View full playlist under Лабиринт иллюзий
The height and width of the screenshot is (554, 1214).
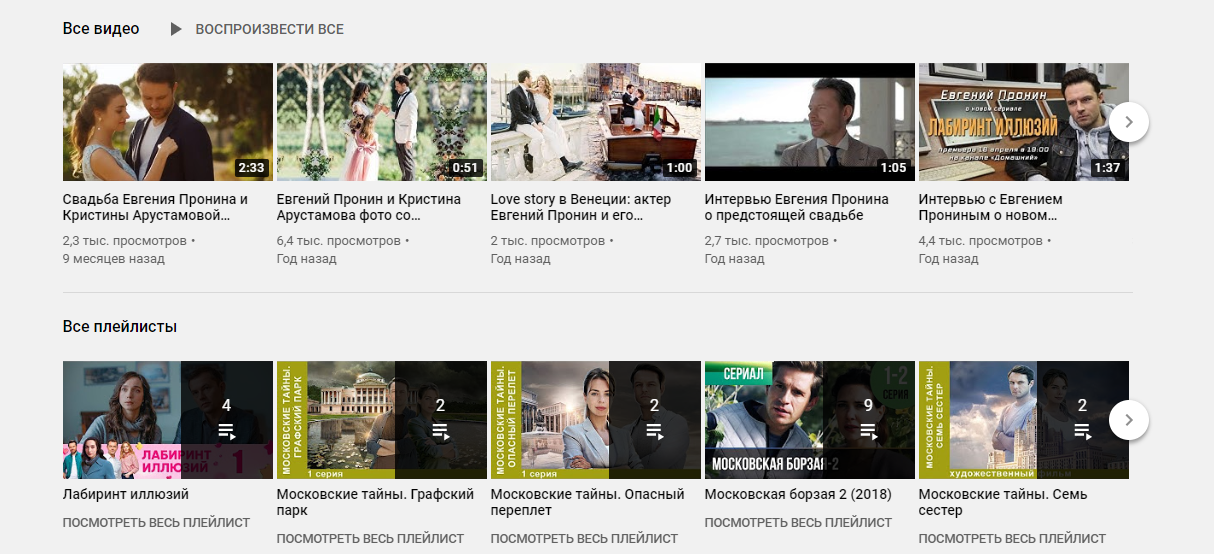[156, 522]
